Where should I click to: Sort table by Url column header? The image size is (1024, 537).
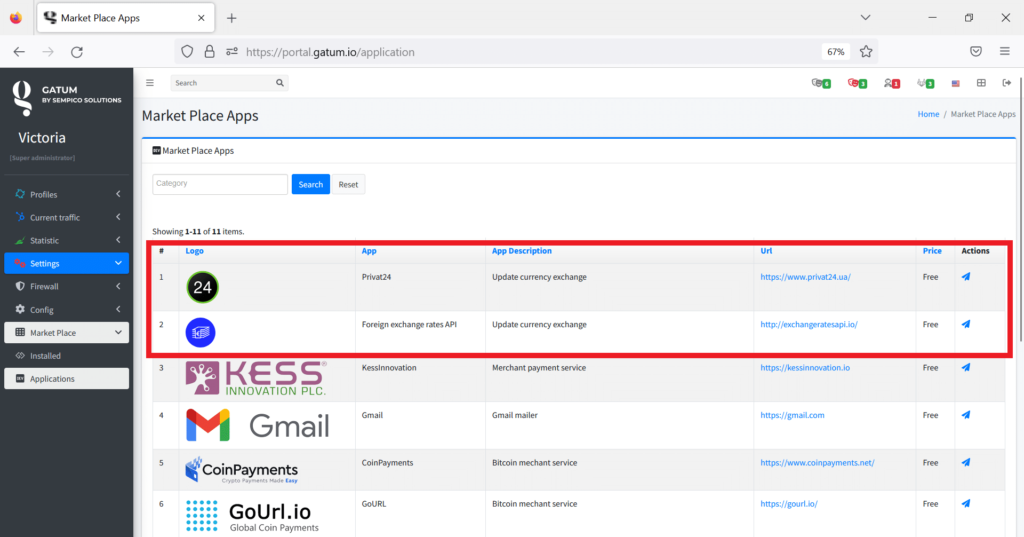click(x=766, y=251)
